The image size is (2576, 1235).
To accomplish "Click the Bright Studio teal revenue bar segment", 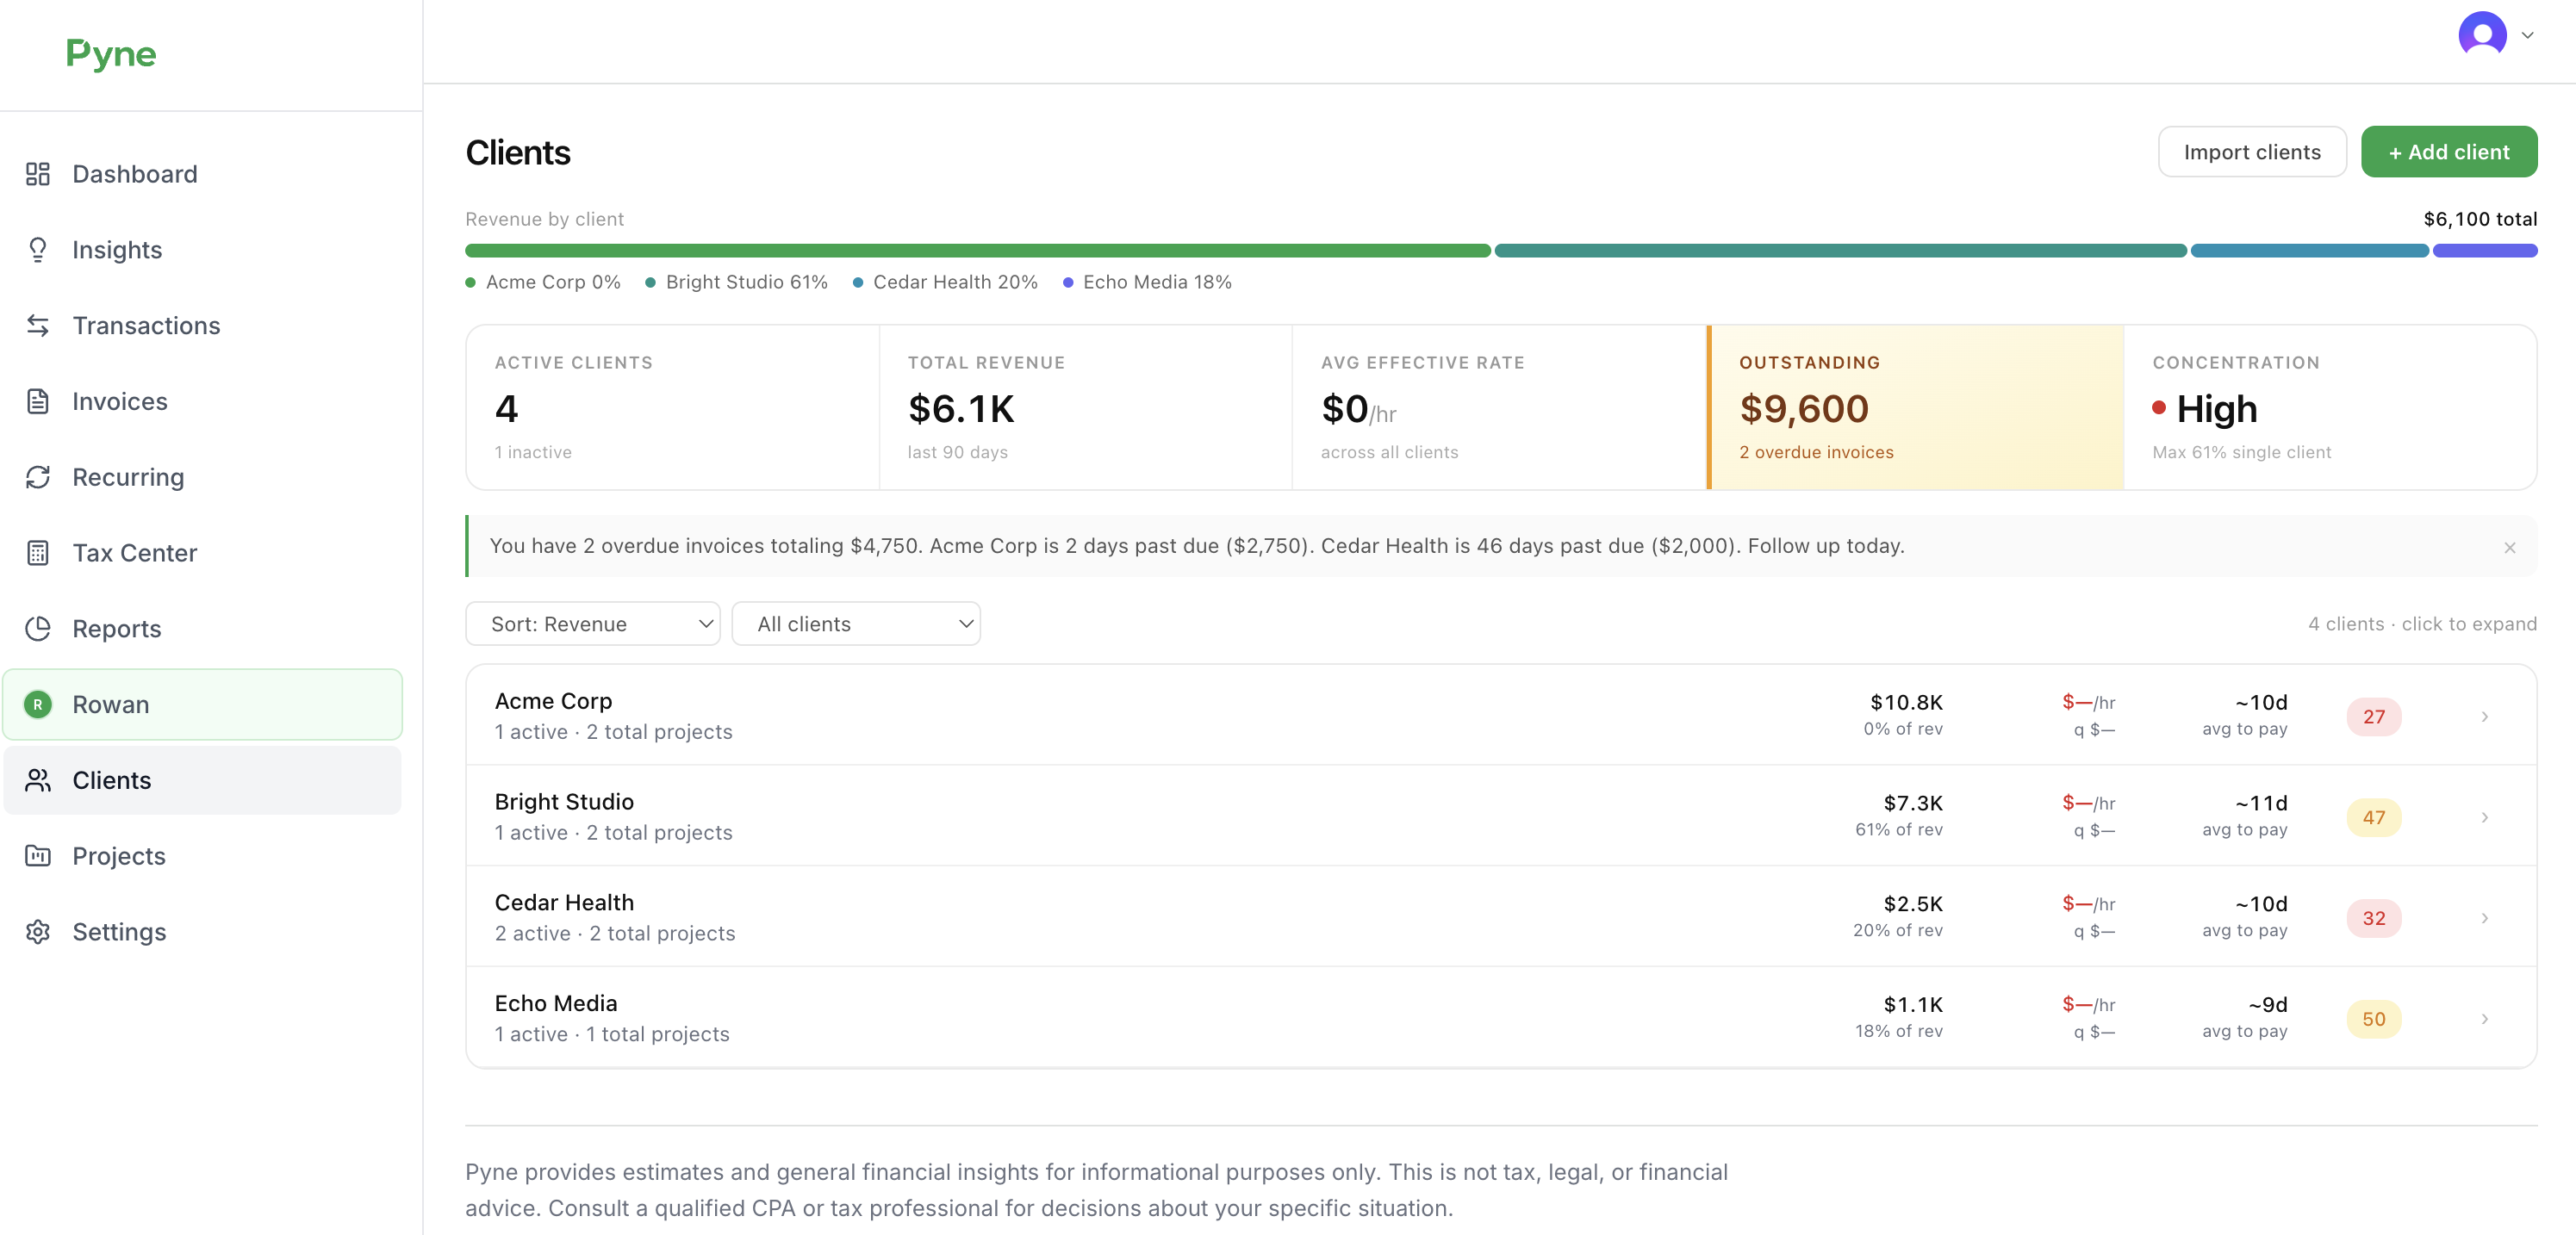I will (1840, 251).
